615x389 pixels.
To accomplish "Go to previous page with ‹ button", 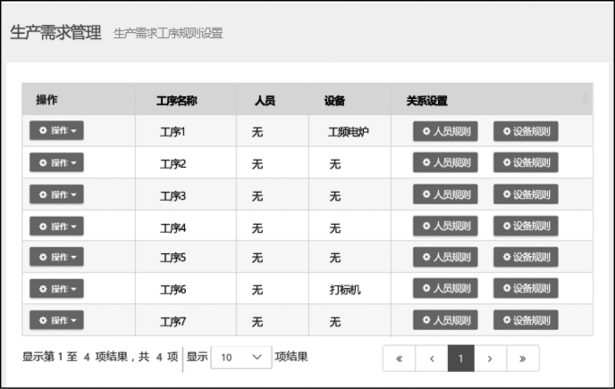I will click(x=431, y=358).
